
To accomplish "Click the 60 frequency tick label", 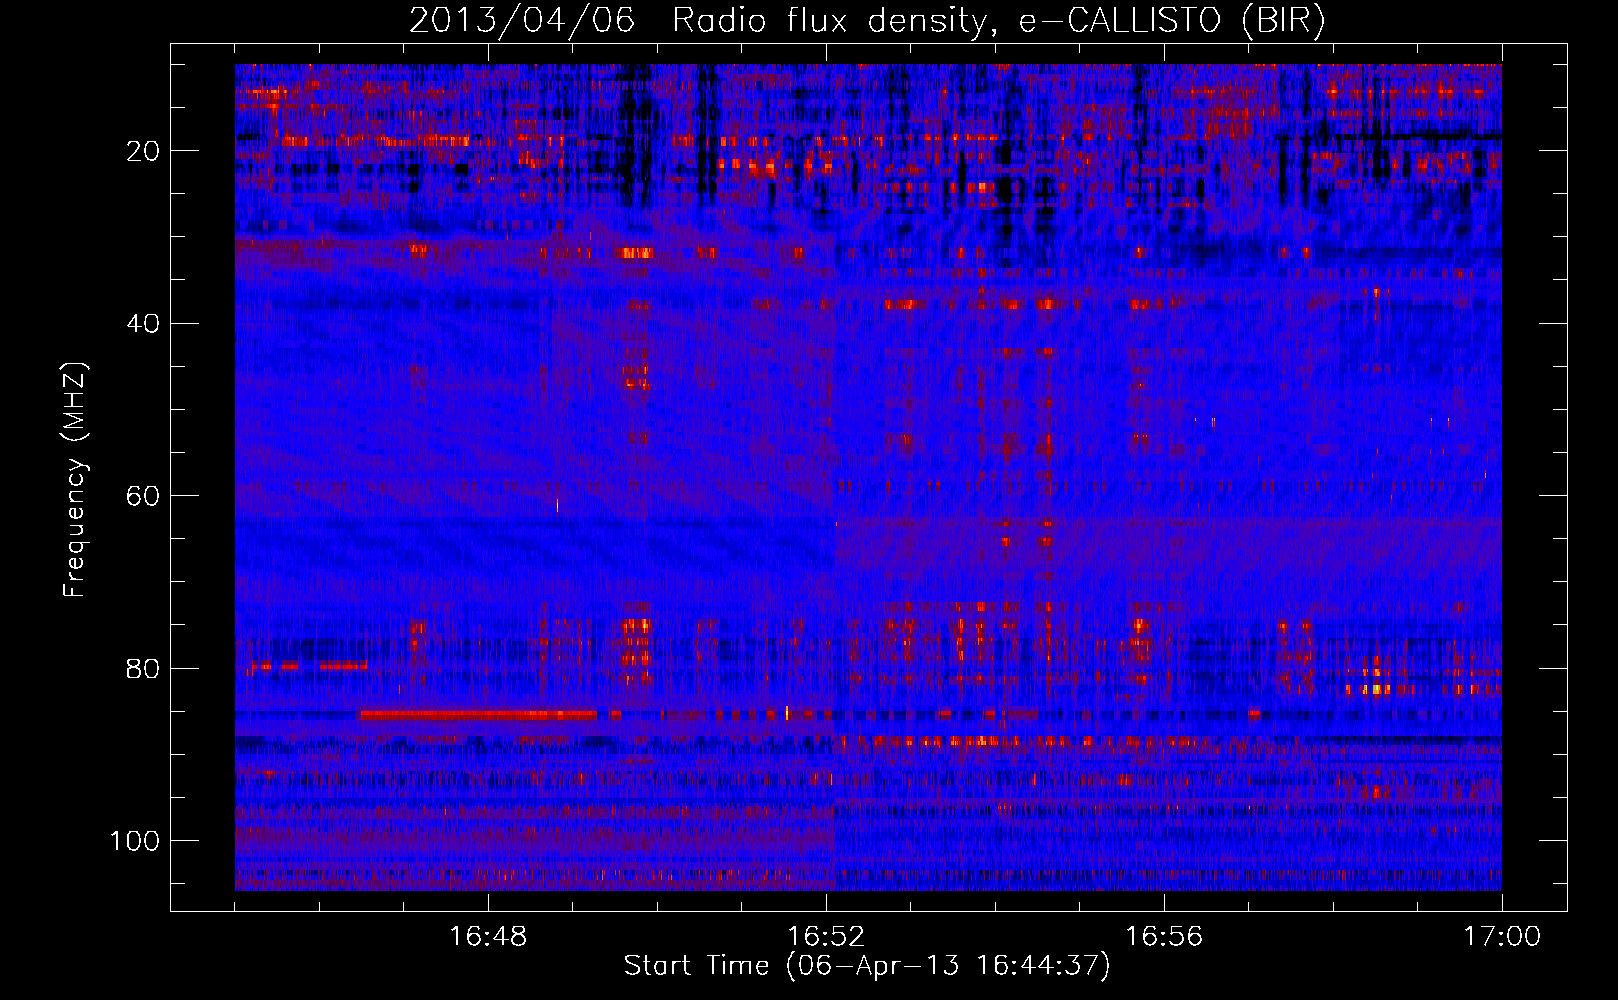I will [143, 496].
